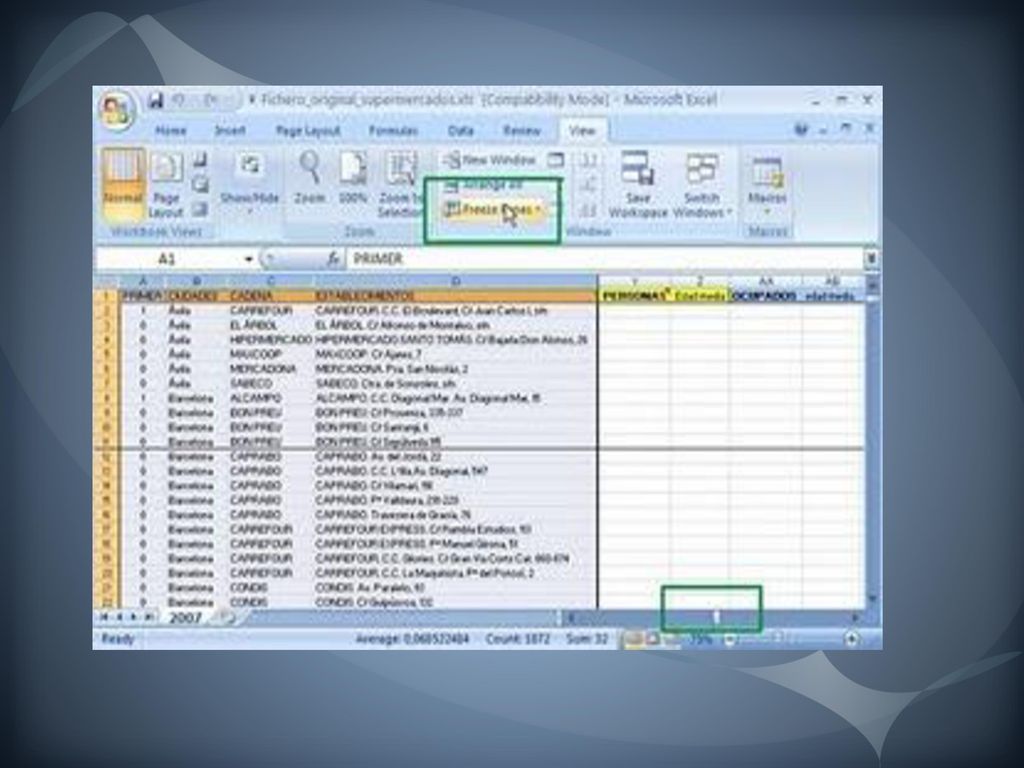The image size is (1024, 768).
Task: Click the Reset Window Position icon
Action: 588,210
